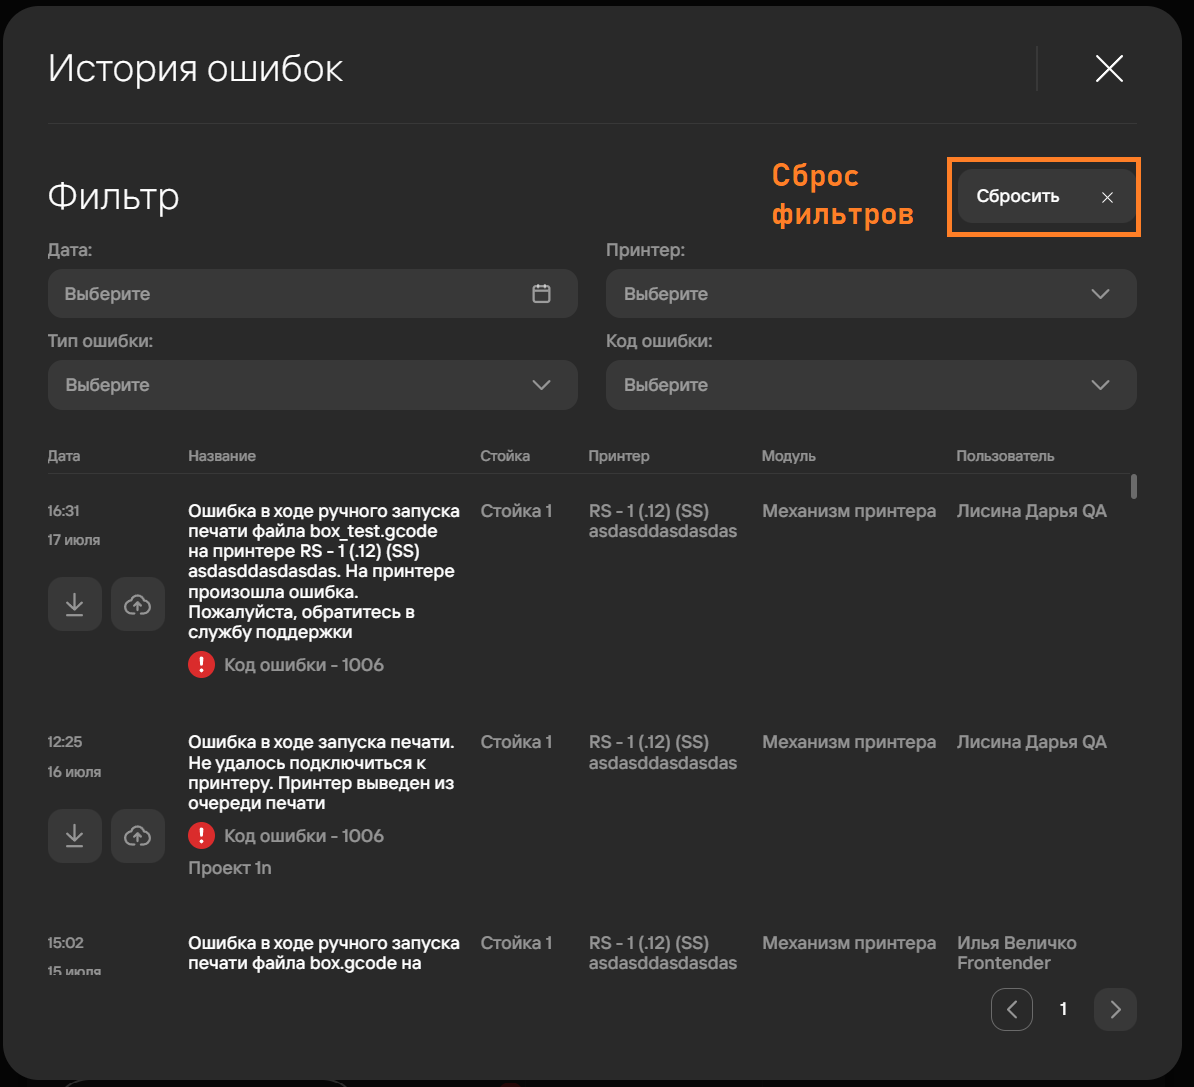Image resolution: width=1194 pixels, height=1087 pixels.
Task: Click chevron arrow of Код ошибки dropdown
Action: click(x=1100, y=385)
